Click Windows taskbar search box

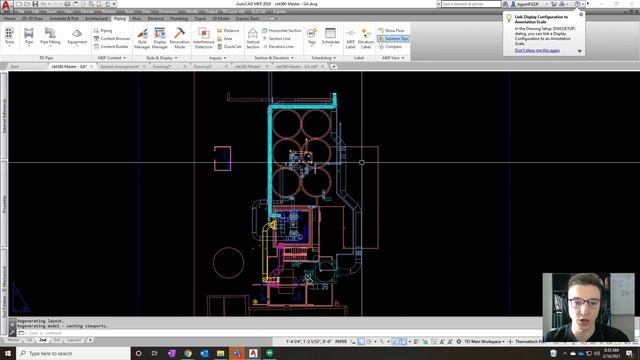[x=73, y=353]
